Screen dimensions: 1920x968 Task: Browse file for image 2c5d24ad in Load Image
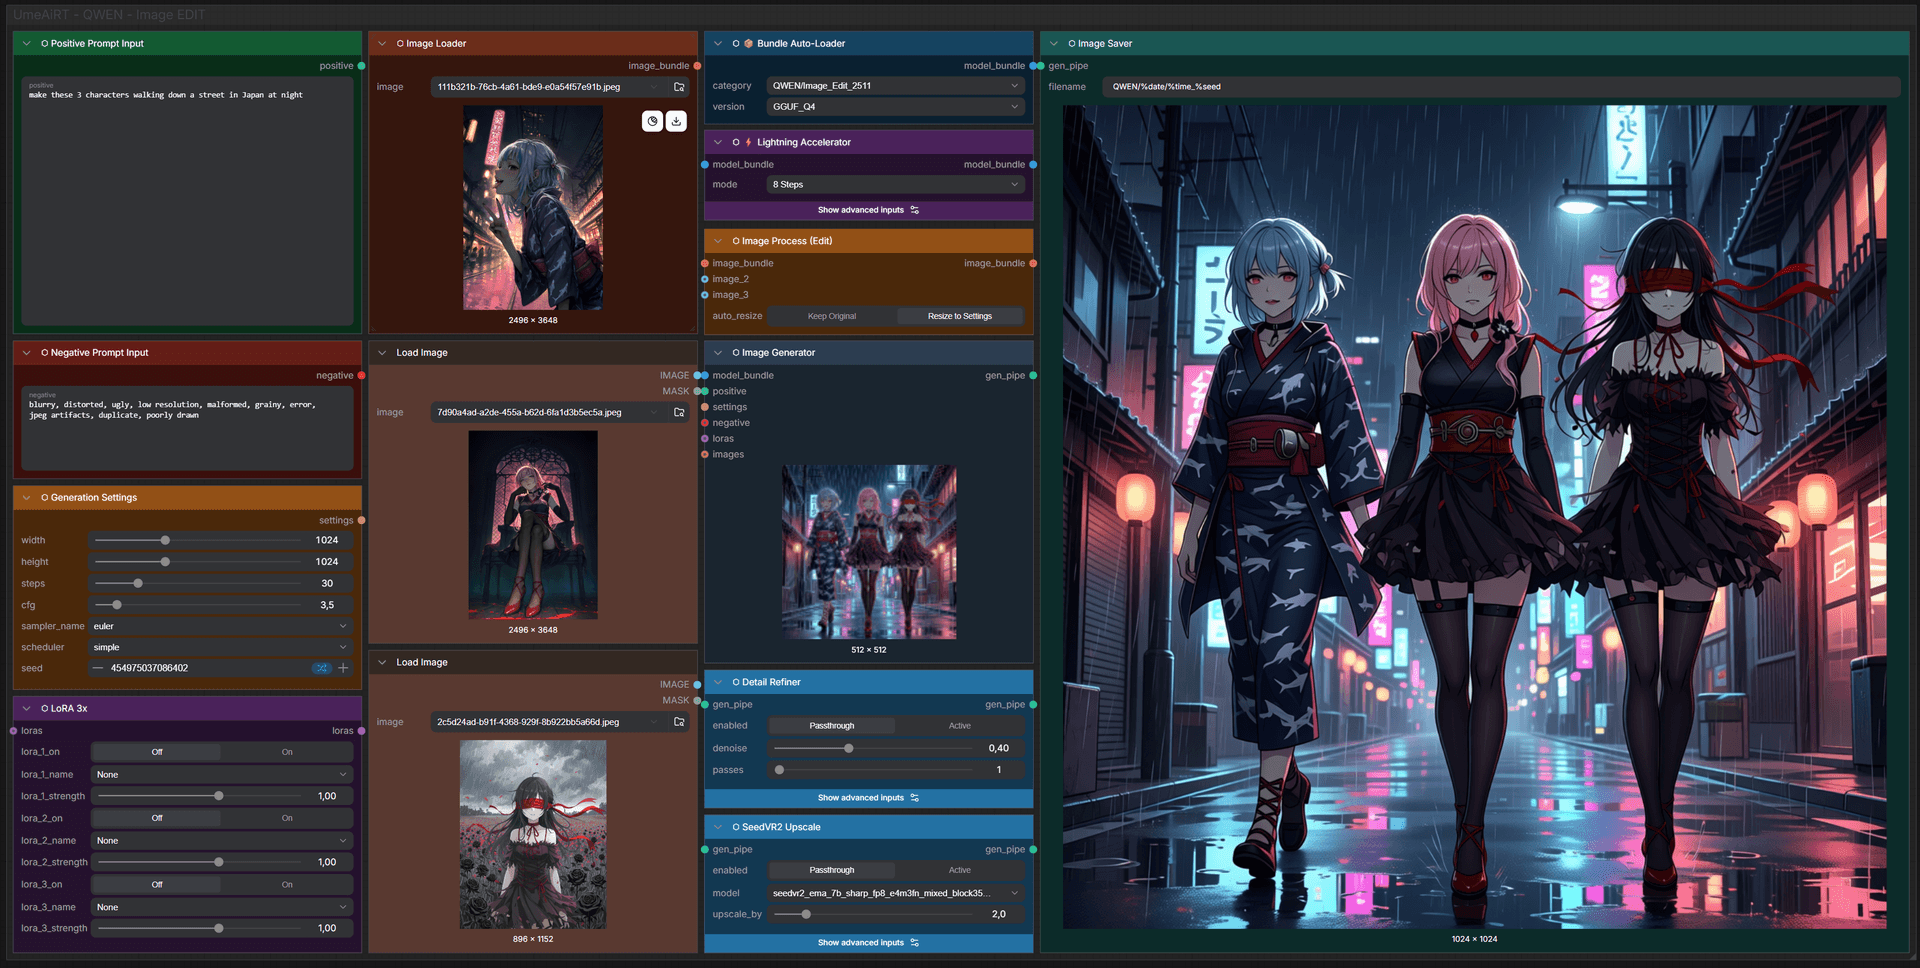(x=679, y=722)
